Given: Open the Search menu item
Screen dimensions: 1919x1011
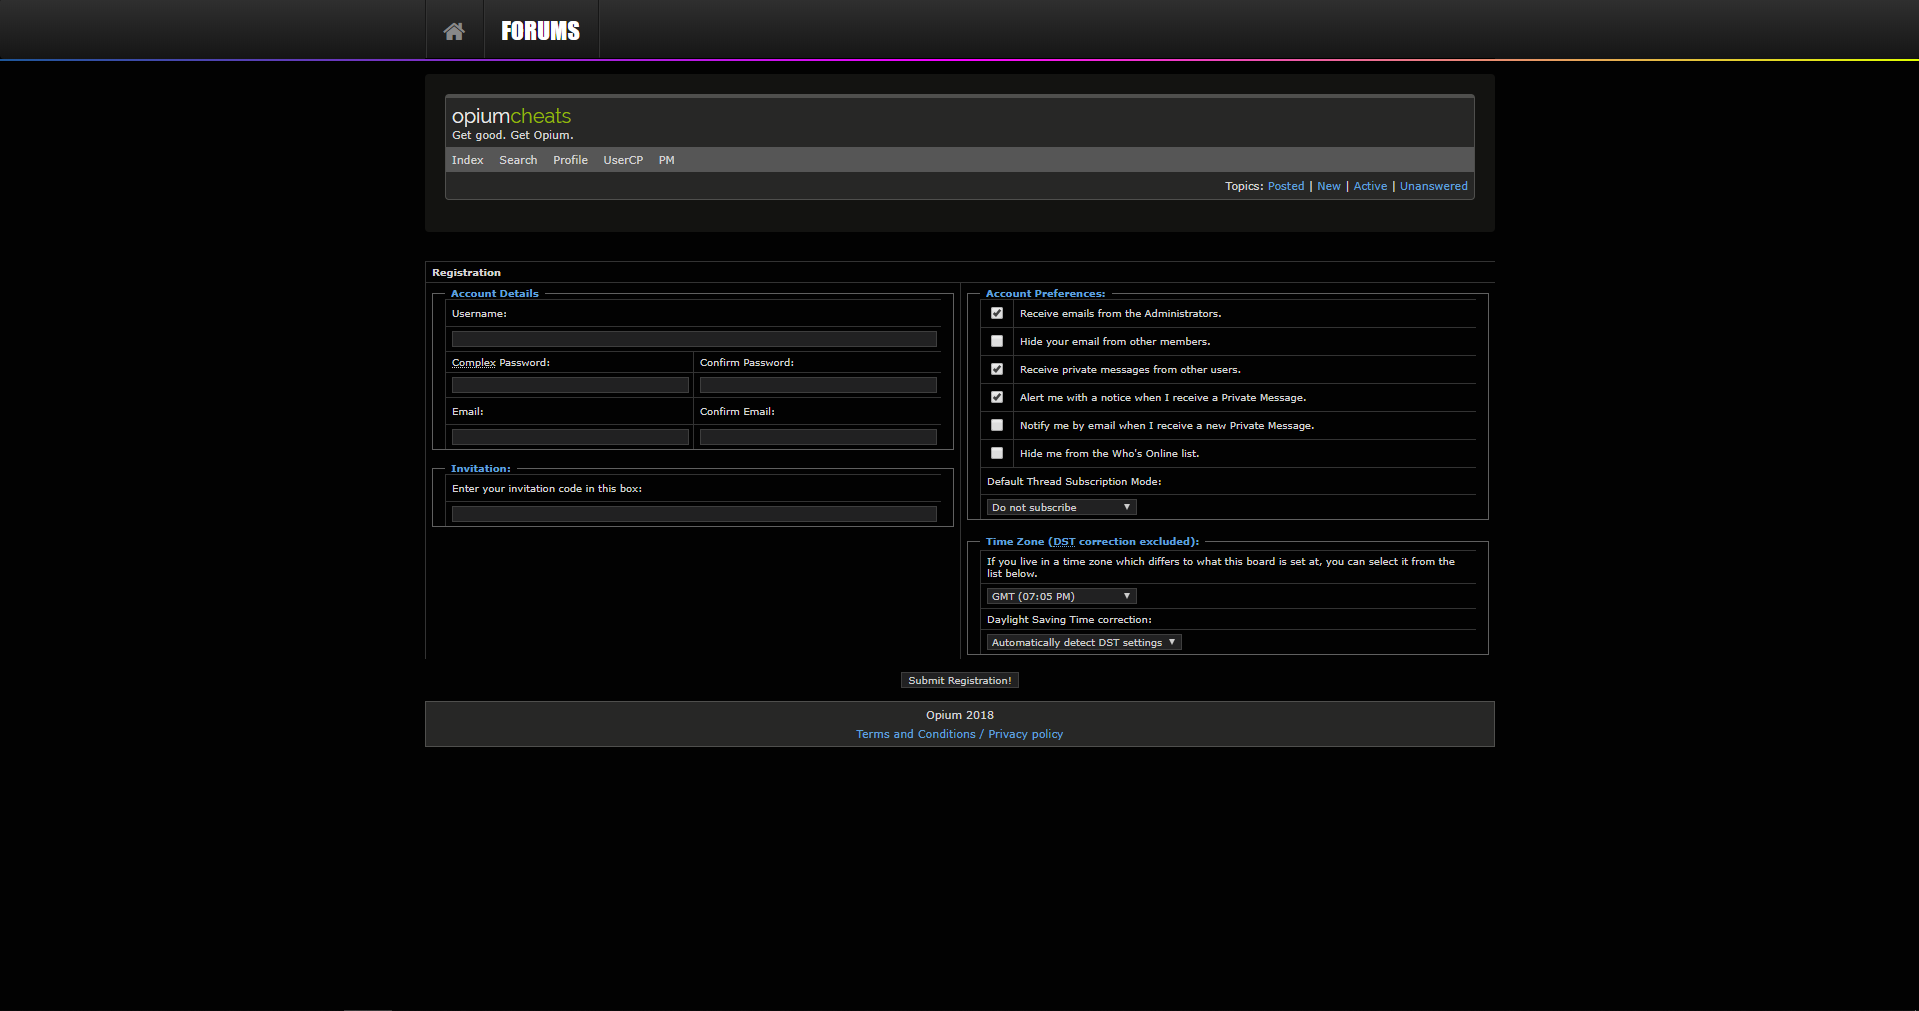Looking at the screenshot, I should coord(518,160).
